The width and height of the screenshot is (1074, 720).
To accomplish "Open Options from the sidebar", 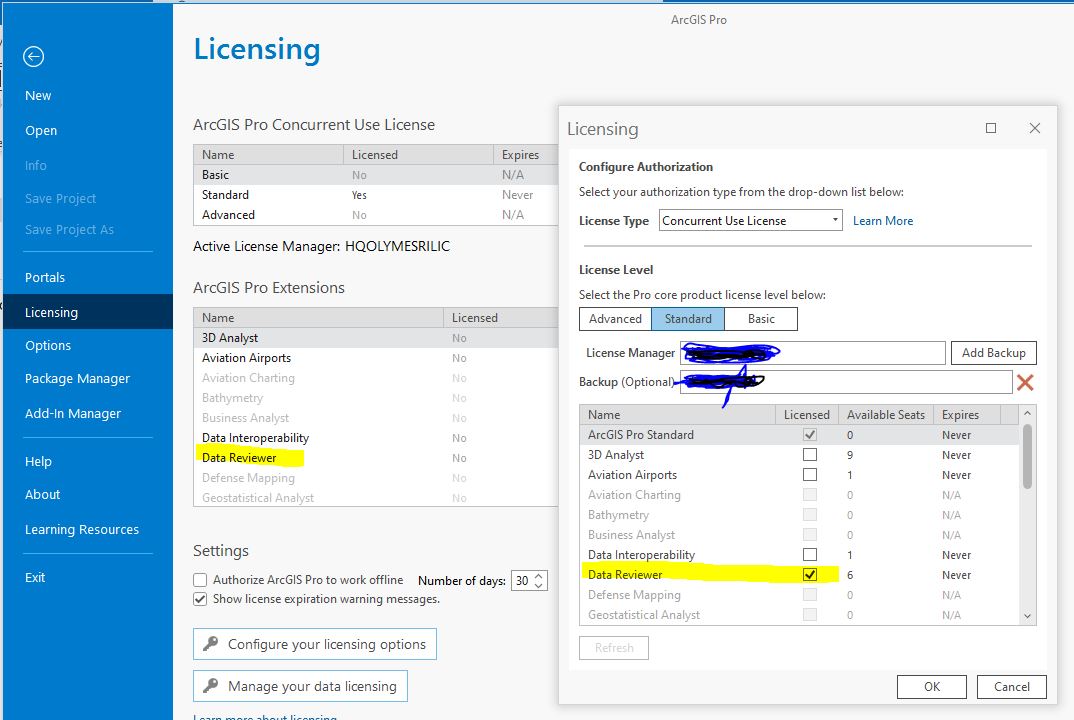I will 51,345.
